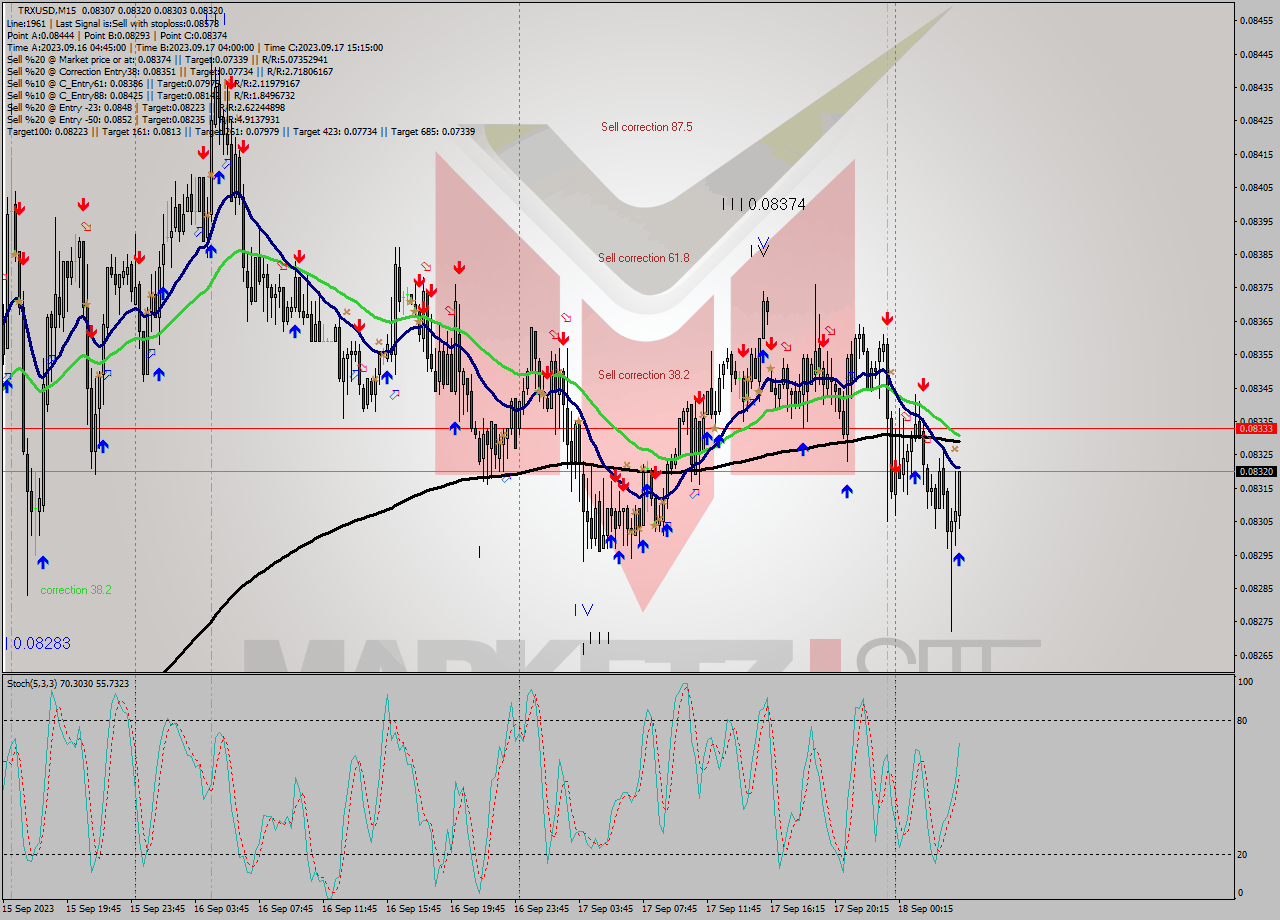The image size is (1280, 920).
Task: Click the 0.08305 price axis value
Action: tap(1256, 521)
